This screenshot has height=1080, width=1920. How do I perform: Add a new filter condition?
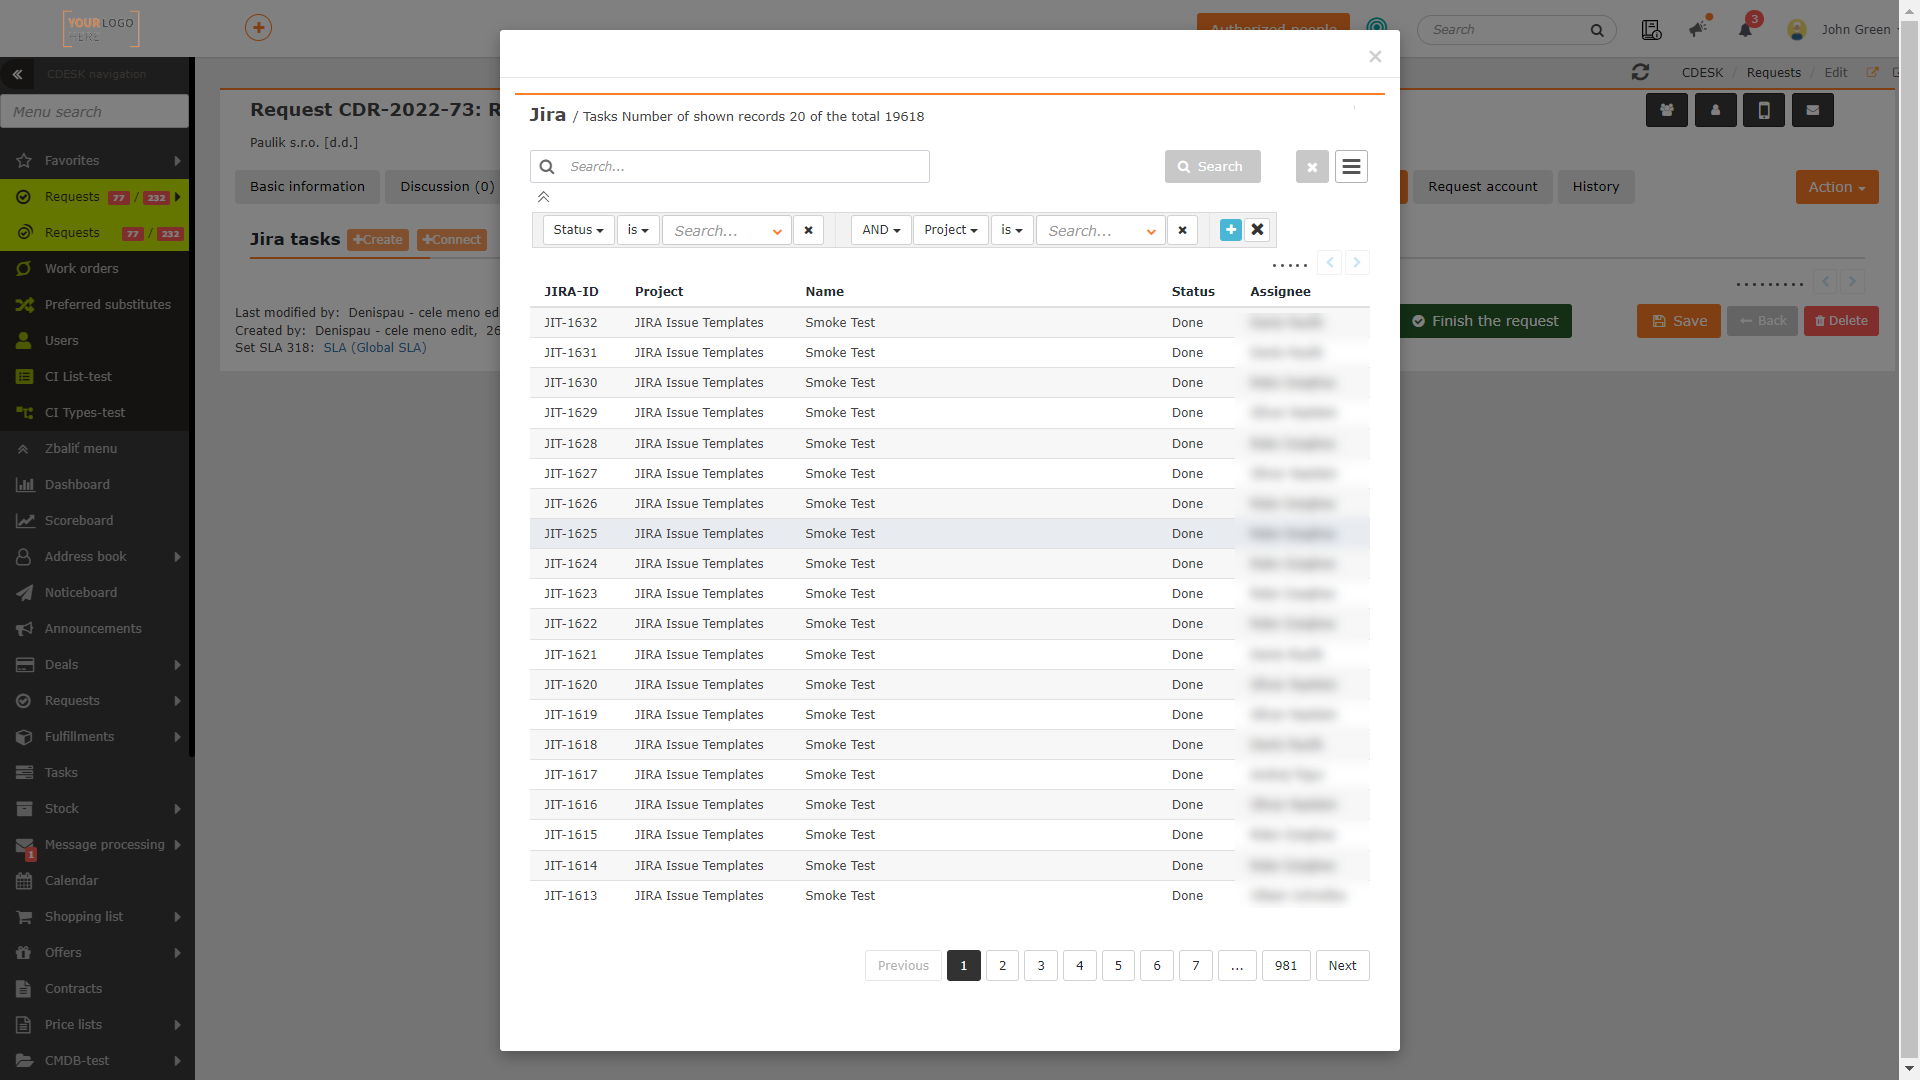point(1231,230)
